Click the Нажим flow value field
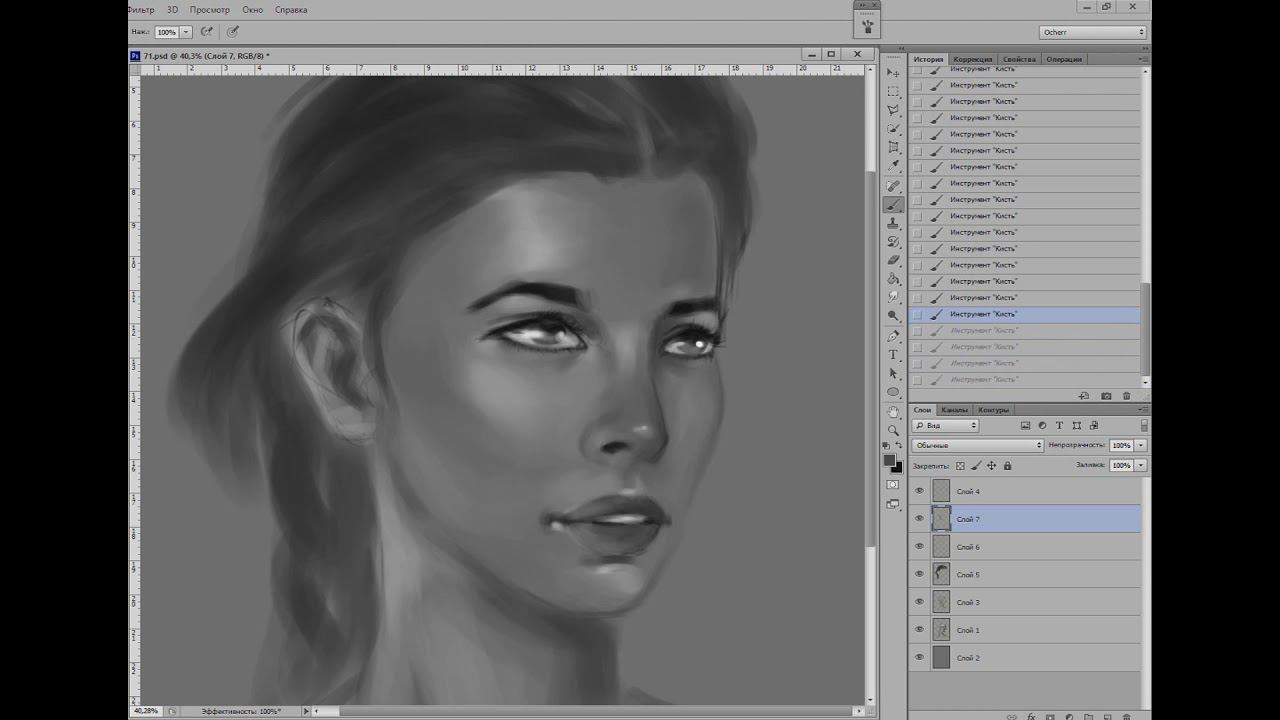The height and width of the screenshot is (720, 1280). pos(166,32)
